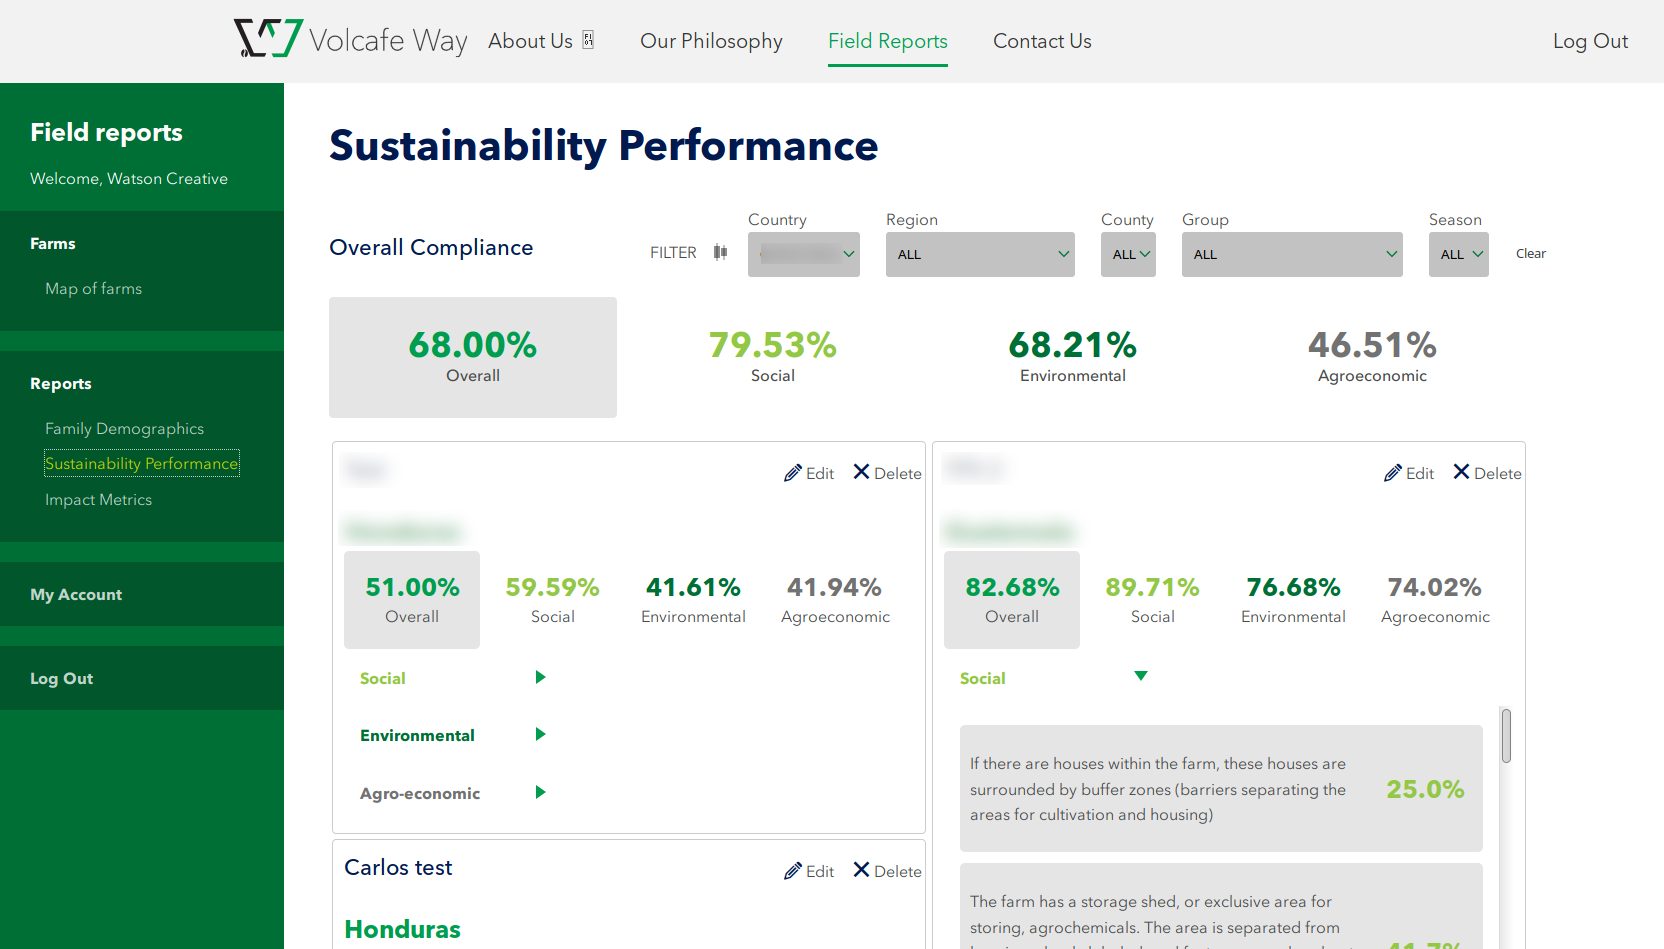Click X Delete icon on 82.68% report card
Screen dimensions: 1664x949
click(1461, 472)
